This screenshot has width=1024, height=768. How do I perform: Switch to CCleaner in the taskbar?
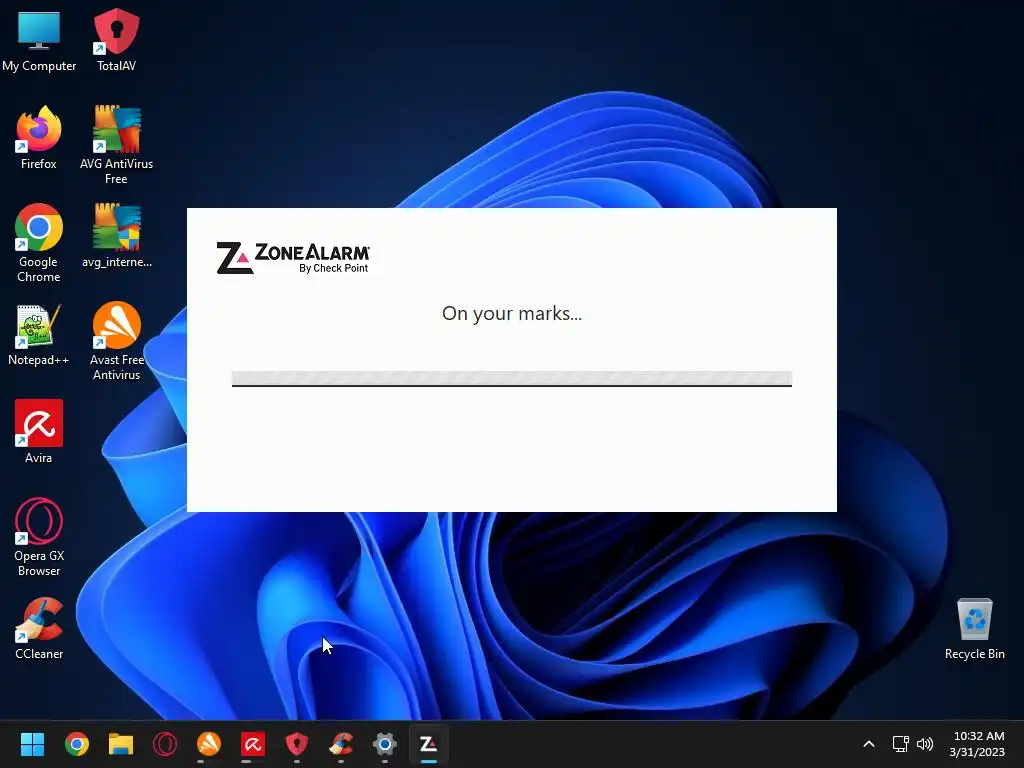(x=341, y=744)
